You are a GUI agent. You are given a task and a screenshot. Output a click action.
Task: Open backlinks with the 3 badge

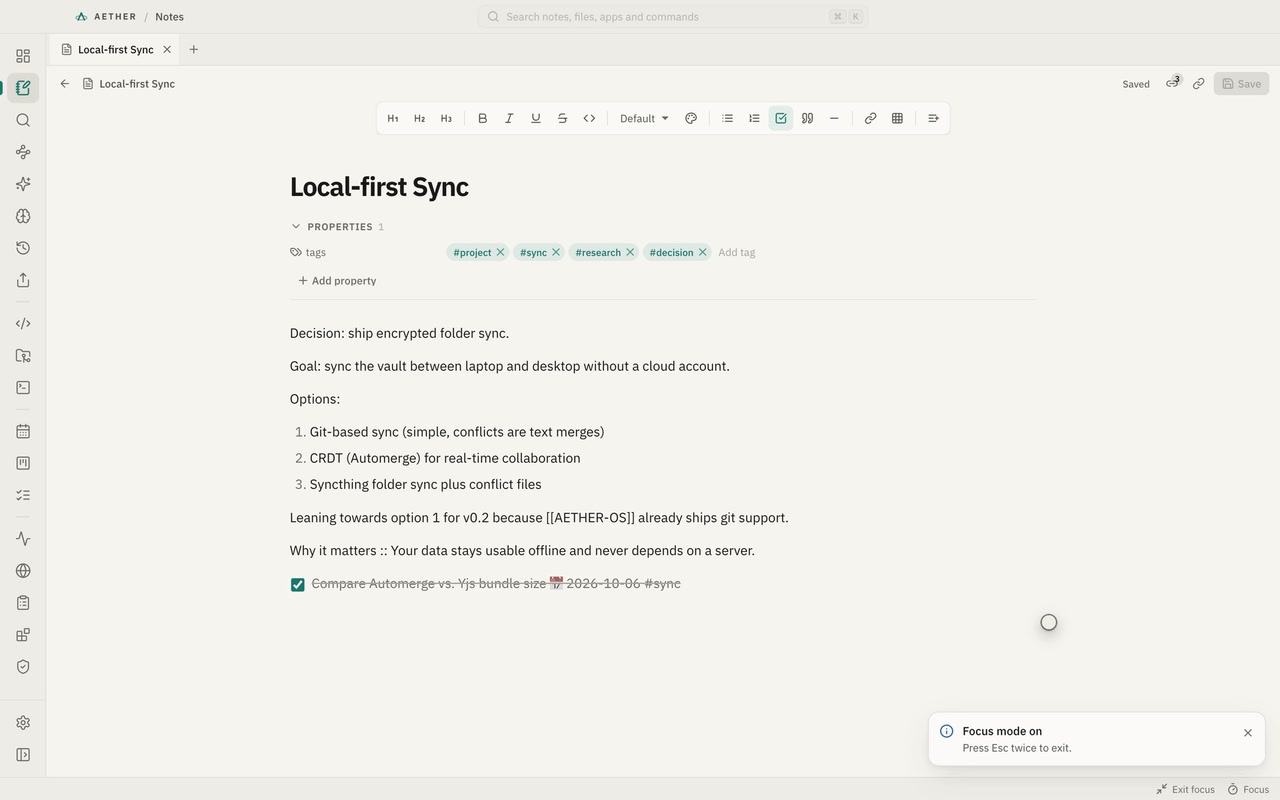pos(1172,83)
